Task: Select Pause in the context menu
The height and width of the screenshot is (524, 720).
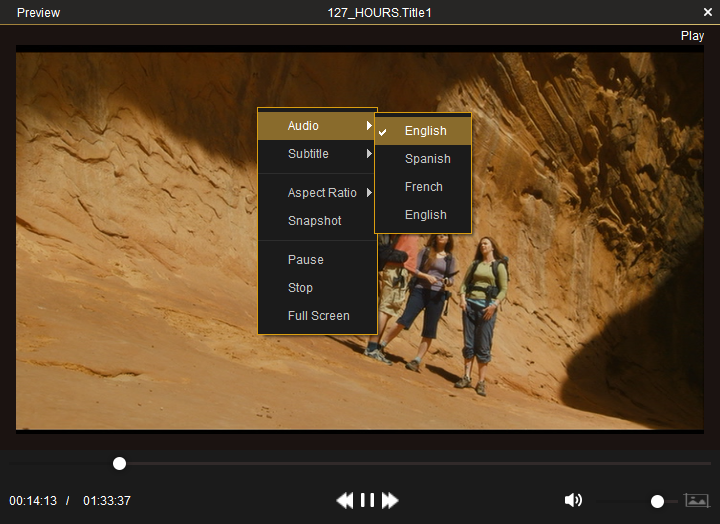Action: (317, 260)
